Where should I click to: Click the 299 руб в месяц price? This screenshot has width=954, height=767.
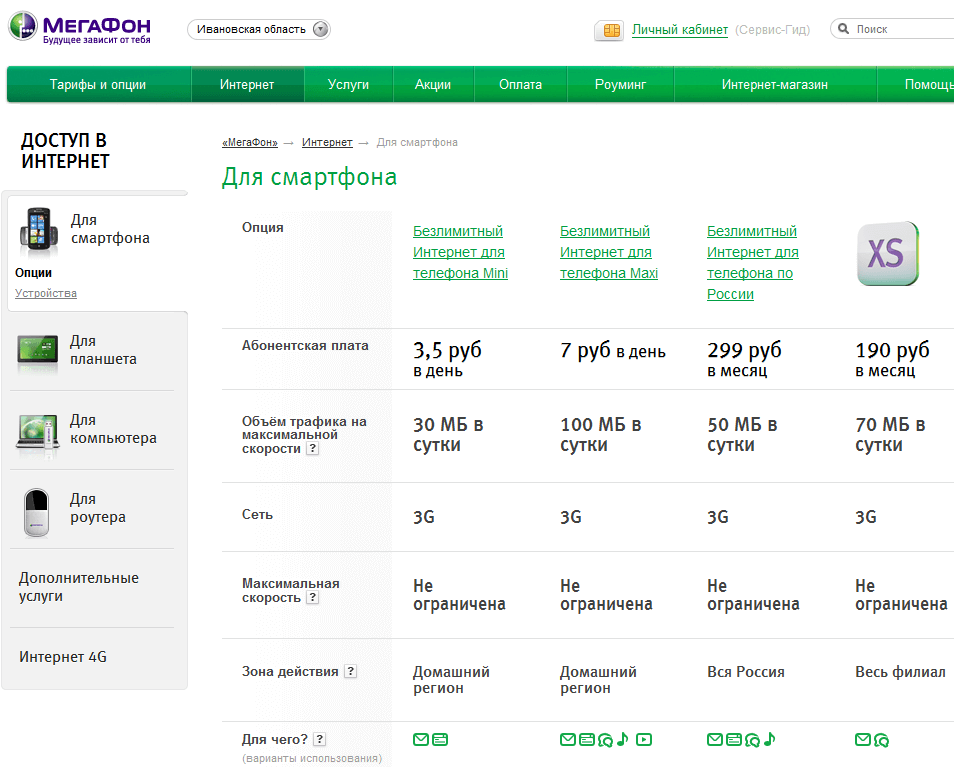point(744,359)
